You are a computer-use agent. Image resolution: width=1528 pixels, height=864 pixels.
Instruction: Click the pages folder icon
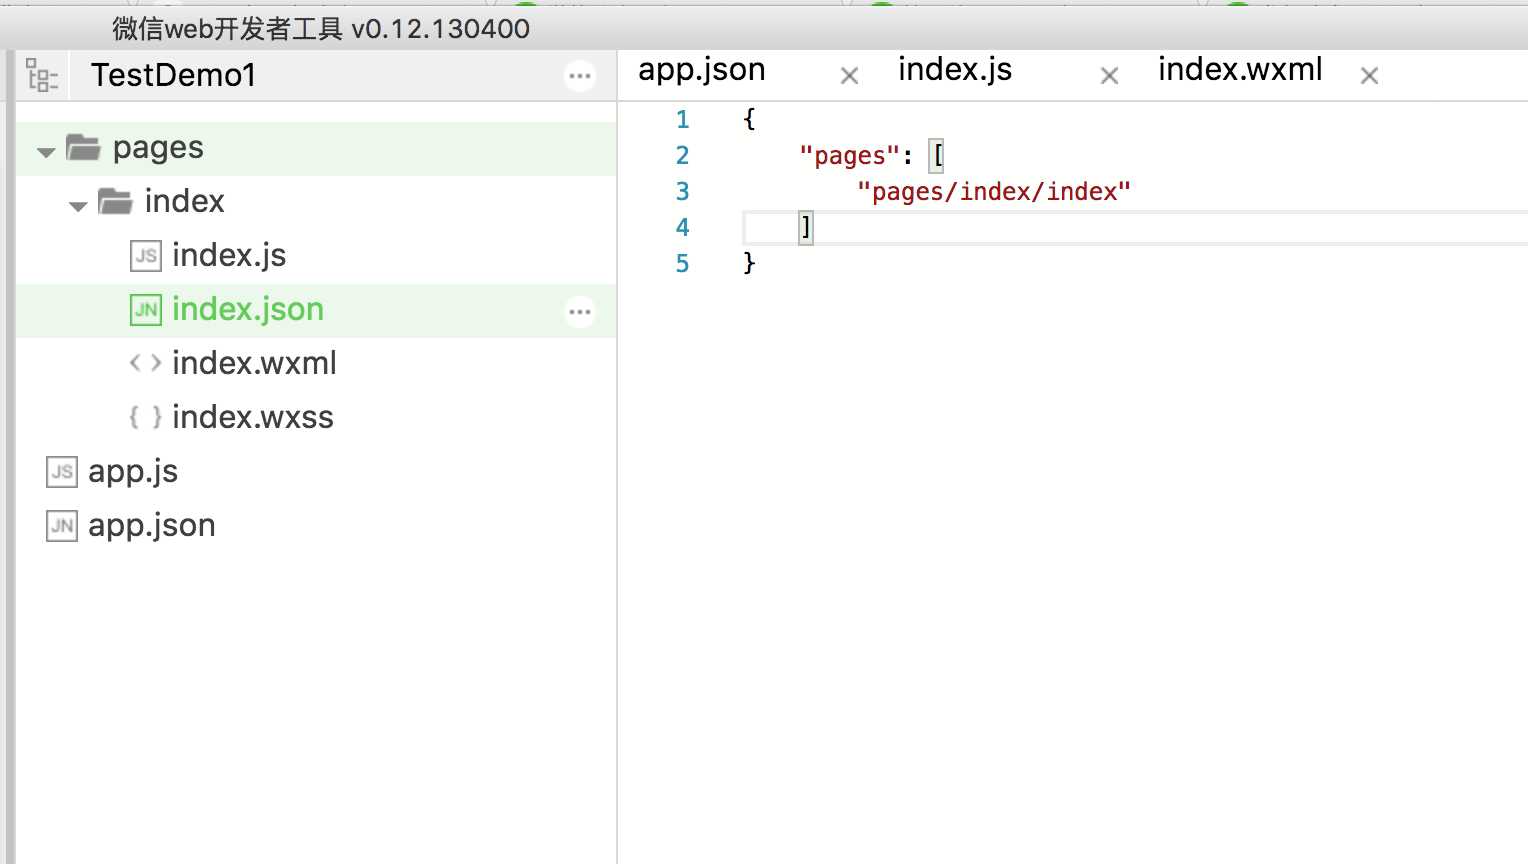[x=83, y=148]
